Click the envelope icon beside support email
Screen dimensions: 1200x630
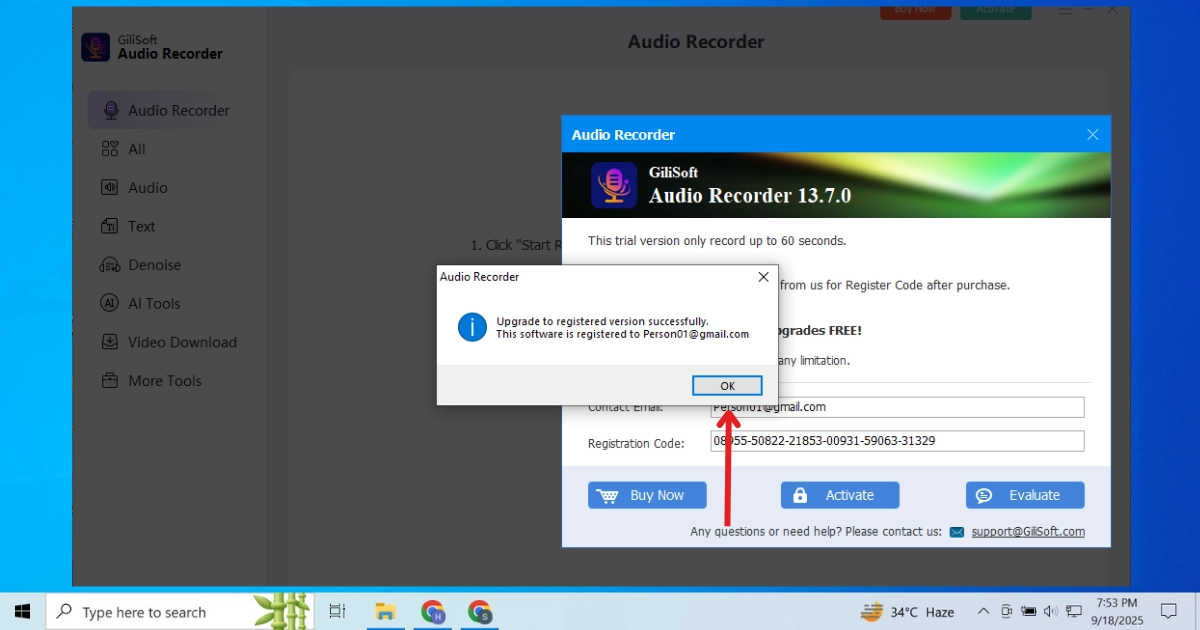click(957, 532)
